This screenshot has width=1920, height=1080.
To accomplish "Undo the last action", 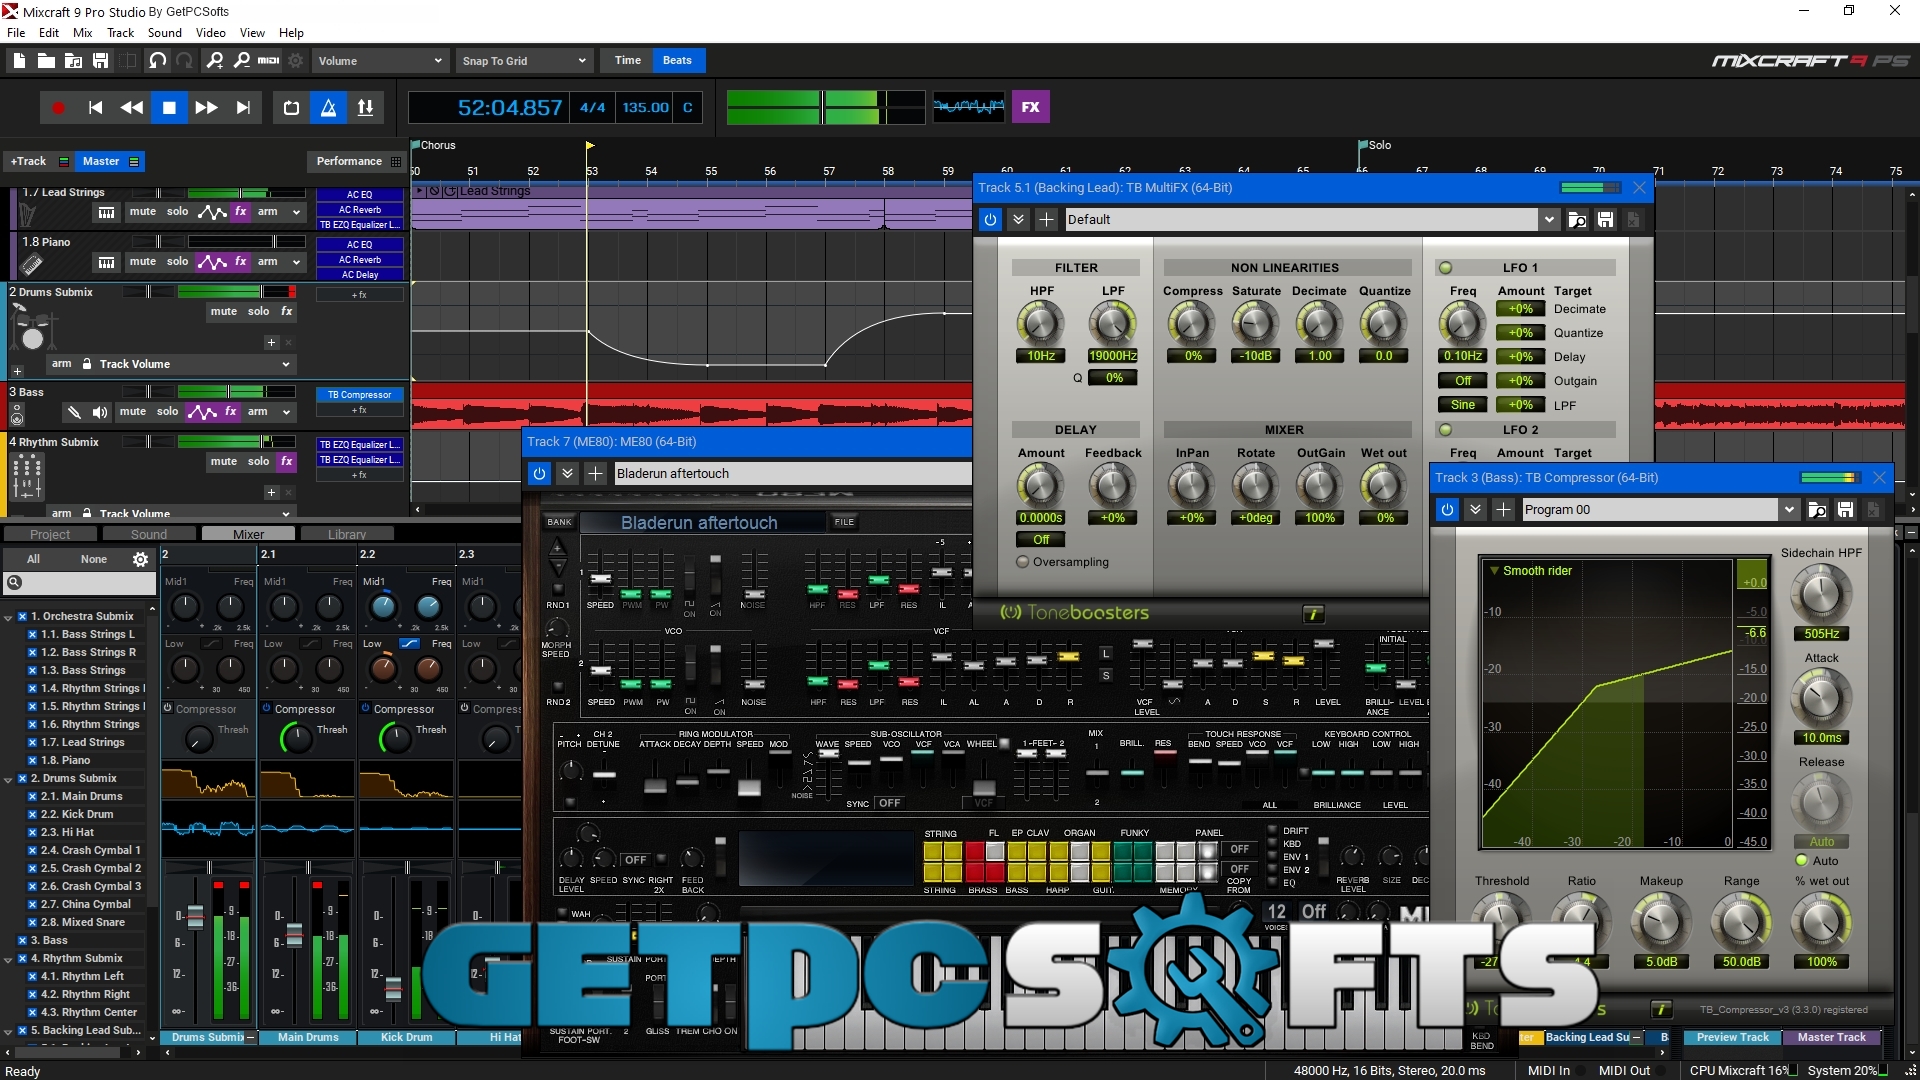I will tap(158, 61).
